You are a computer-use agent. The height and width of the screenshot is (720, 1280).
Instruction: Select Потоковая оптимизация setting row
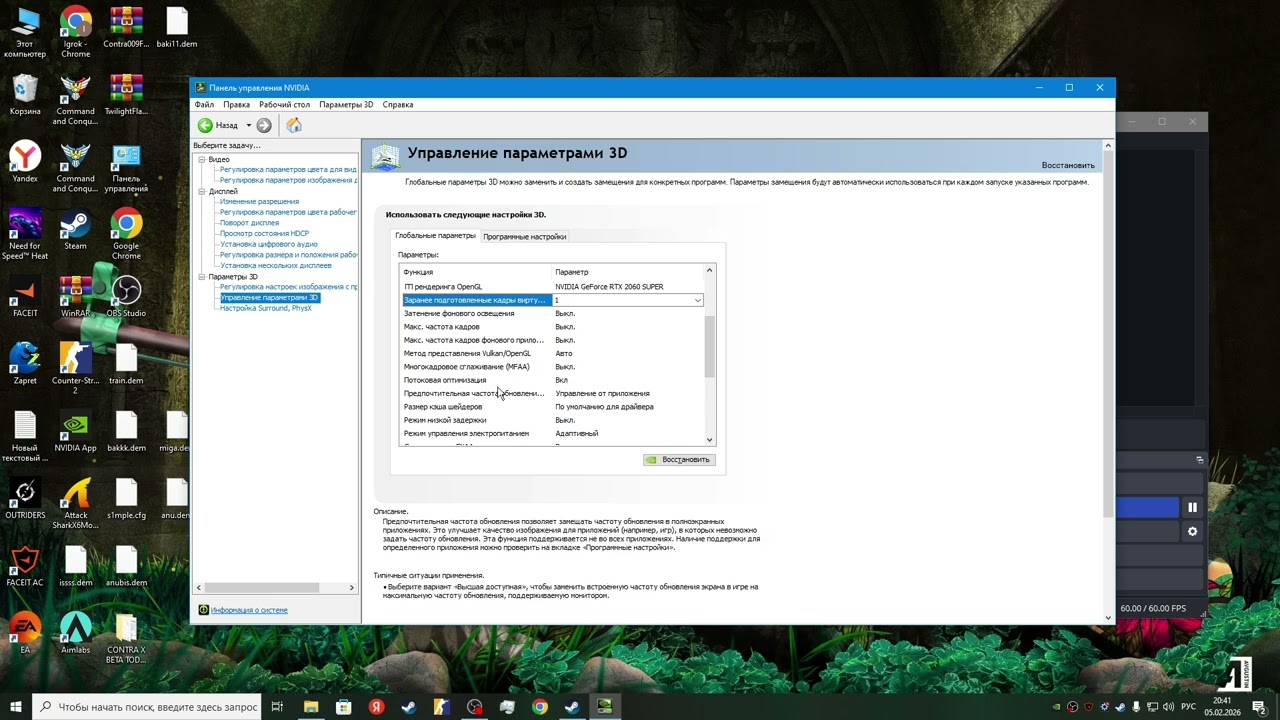click(x=552, y=380)
